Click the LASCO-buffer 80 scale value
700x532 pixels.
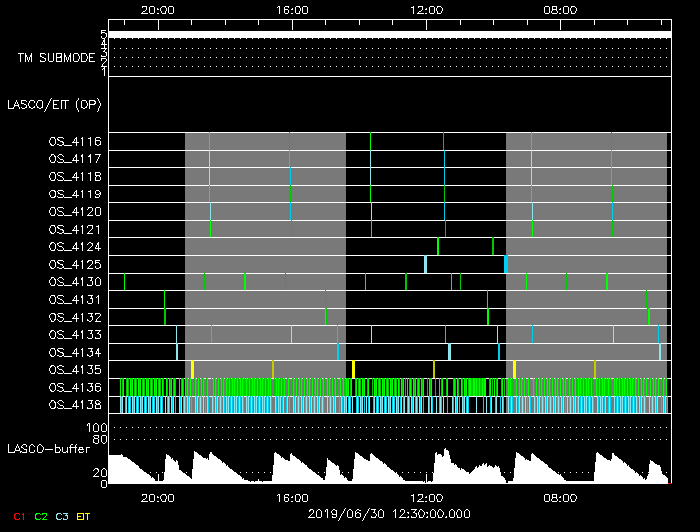[x=100, y=440]
